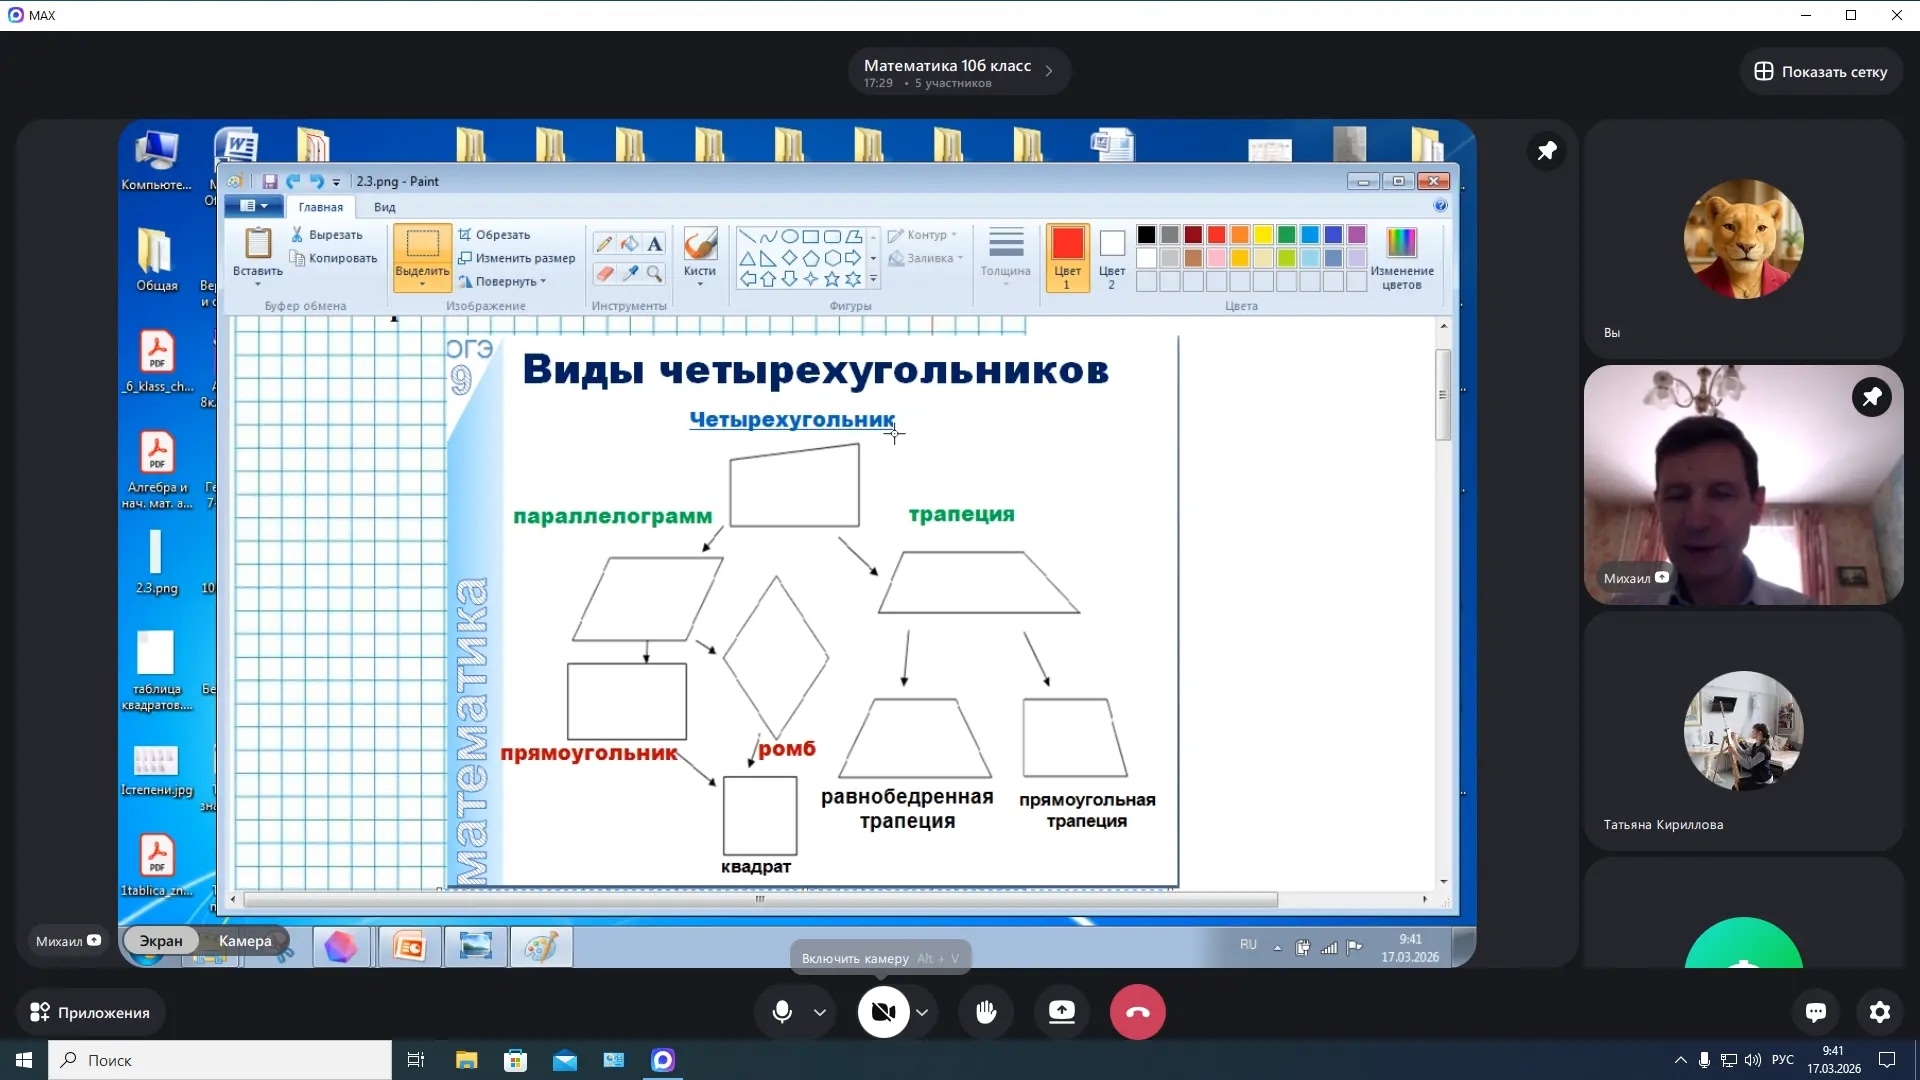Click the Windows Поиск search field

point(220,1060)
